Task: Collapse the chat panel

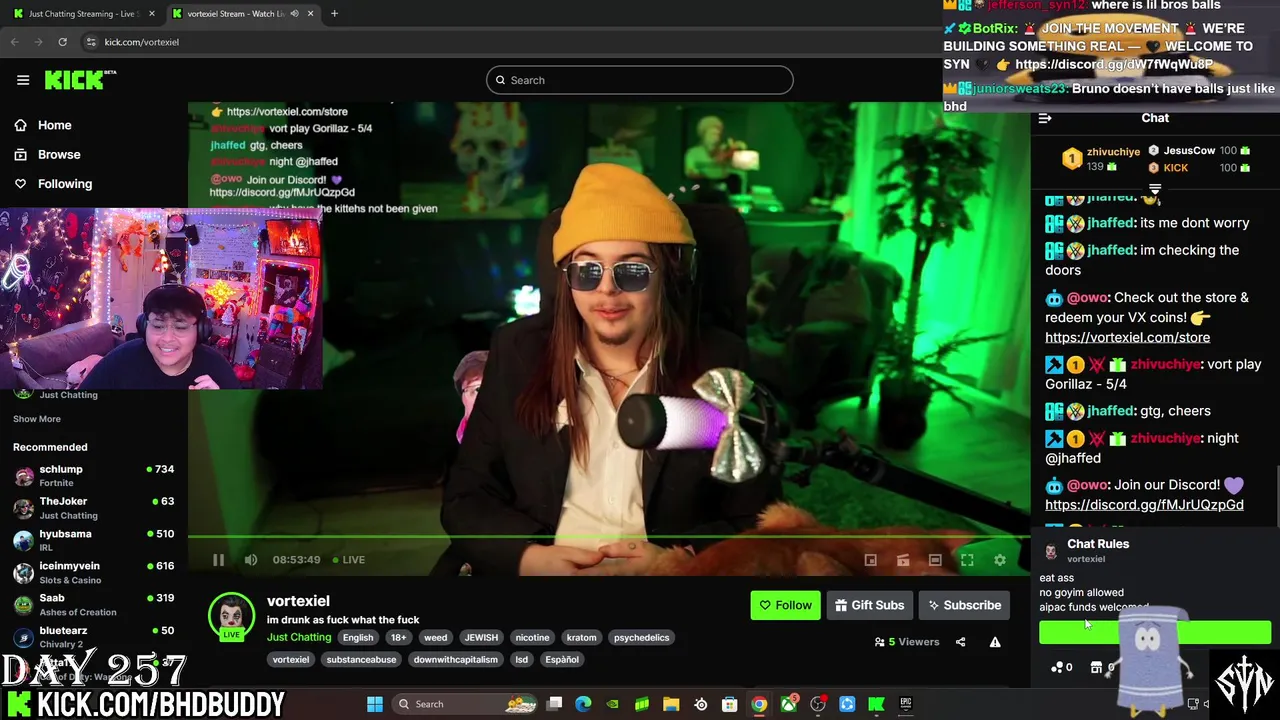Action: [x=1045, y=118]
